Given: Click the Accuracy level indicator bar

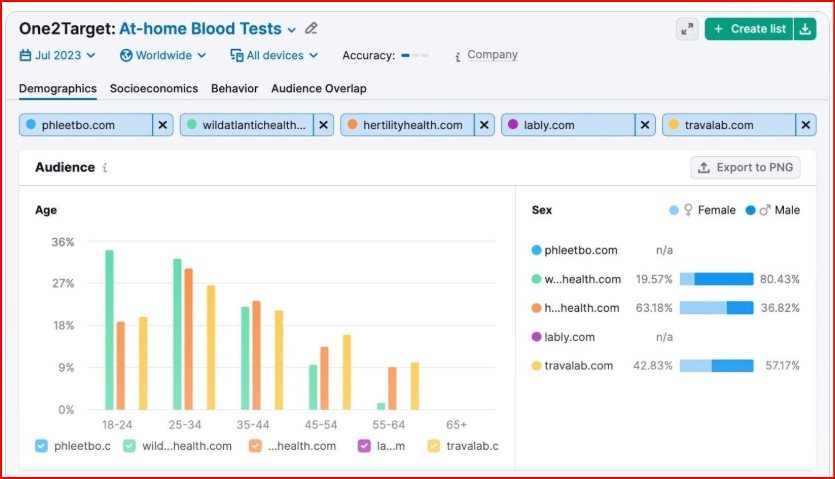Looking at the screenshot, I should [415, 55].
